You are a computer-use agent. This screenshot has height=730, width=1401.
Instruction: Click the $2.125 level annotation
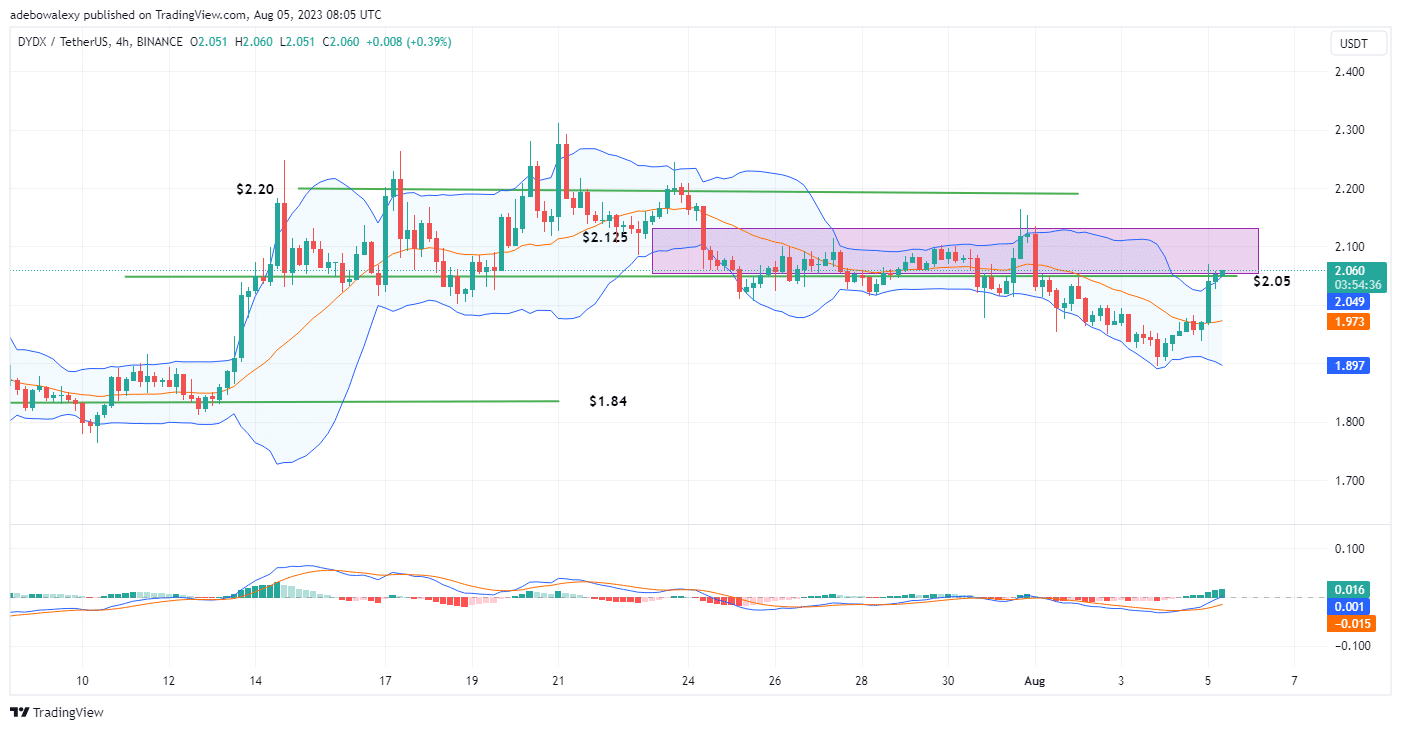click(607, 237)
